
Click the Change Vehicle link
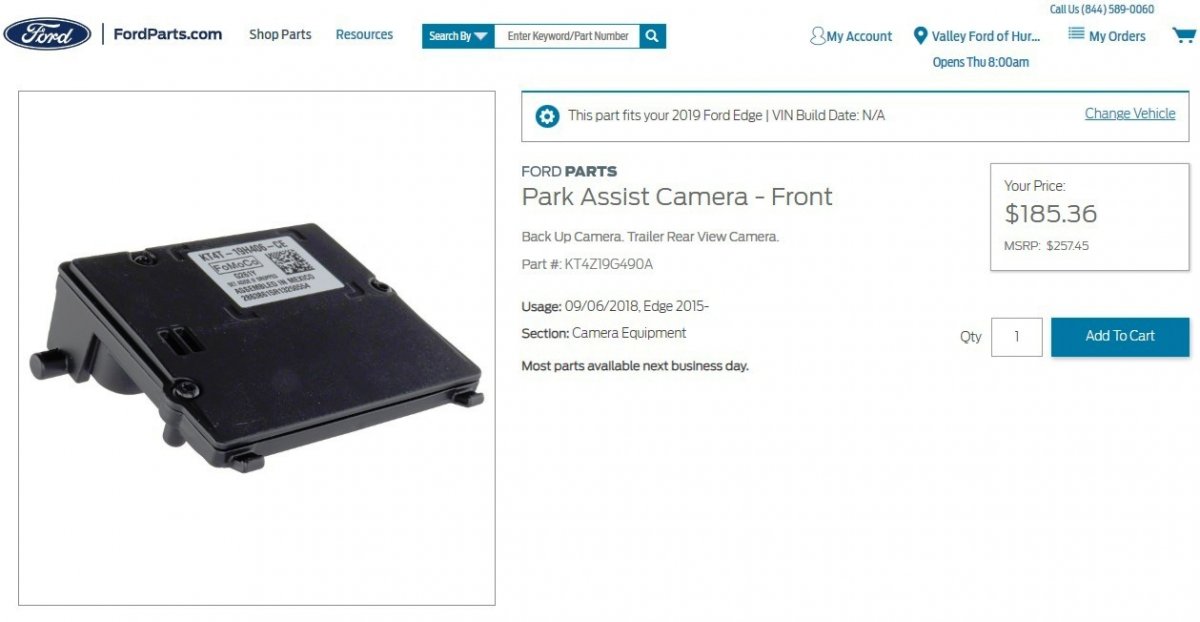tap(1130, 114)
